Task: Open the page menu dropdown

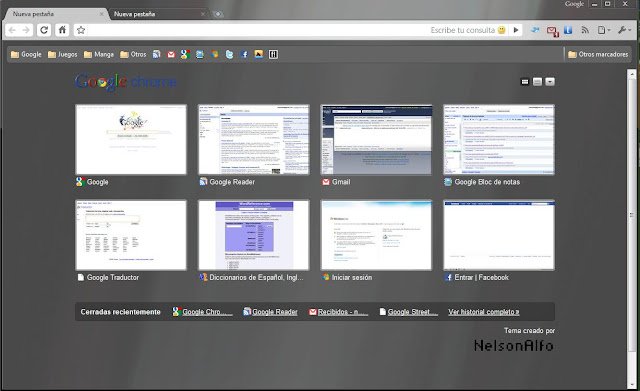Action: [604, 30]
